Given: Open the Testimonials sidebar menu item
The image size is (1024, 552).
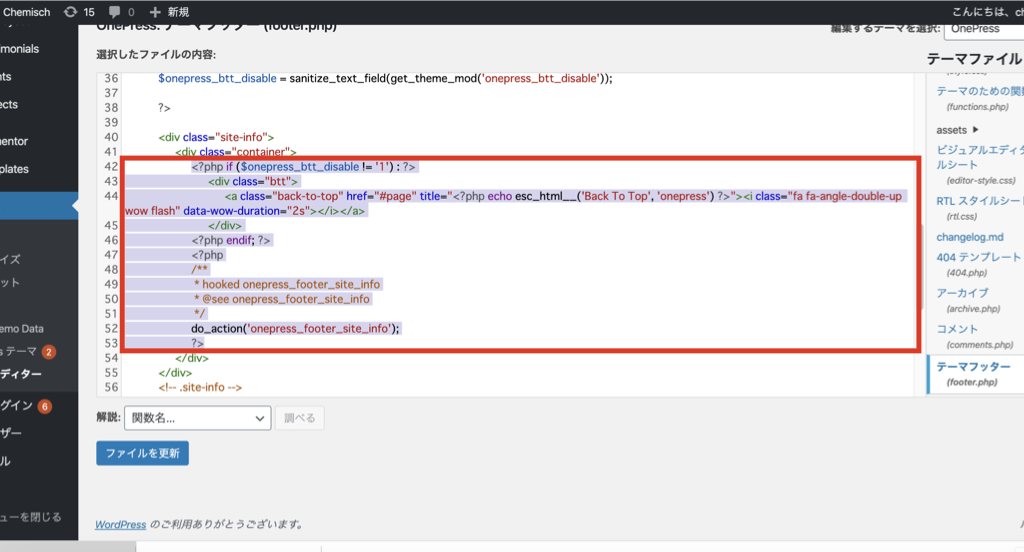Looking at the screenshot, I should point(20,49).
